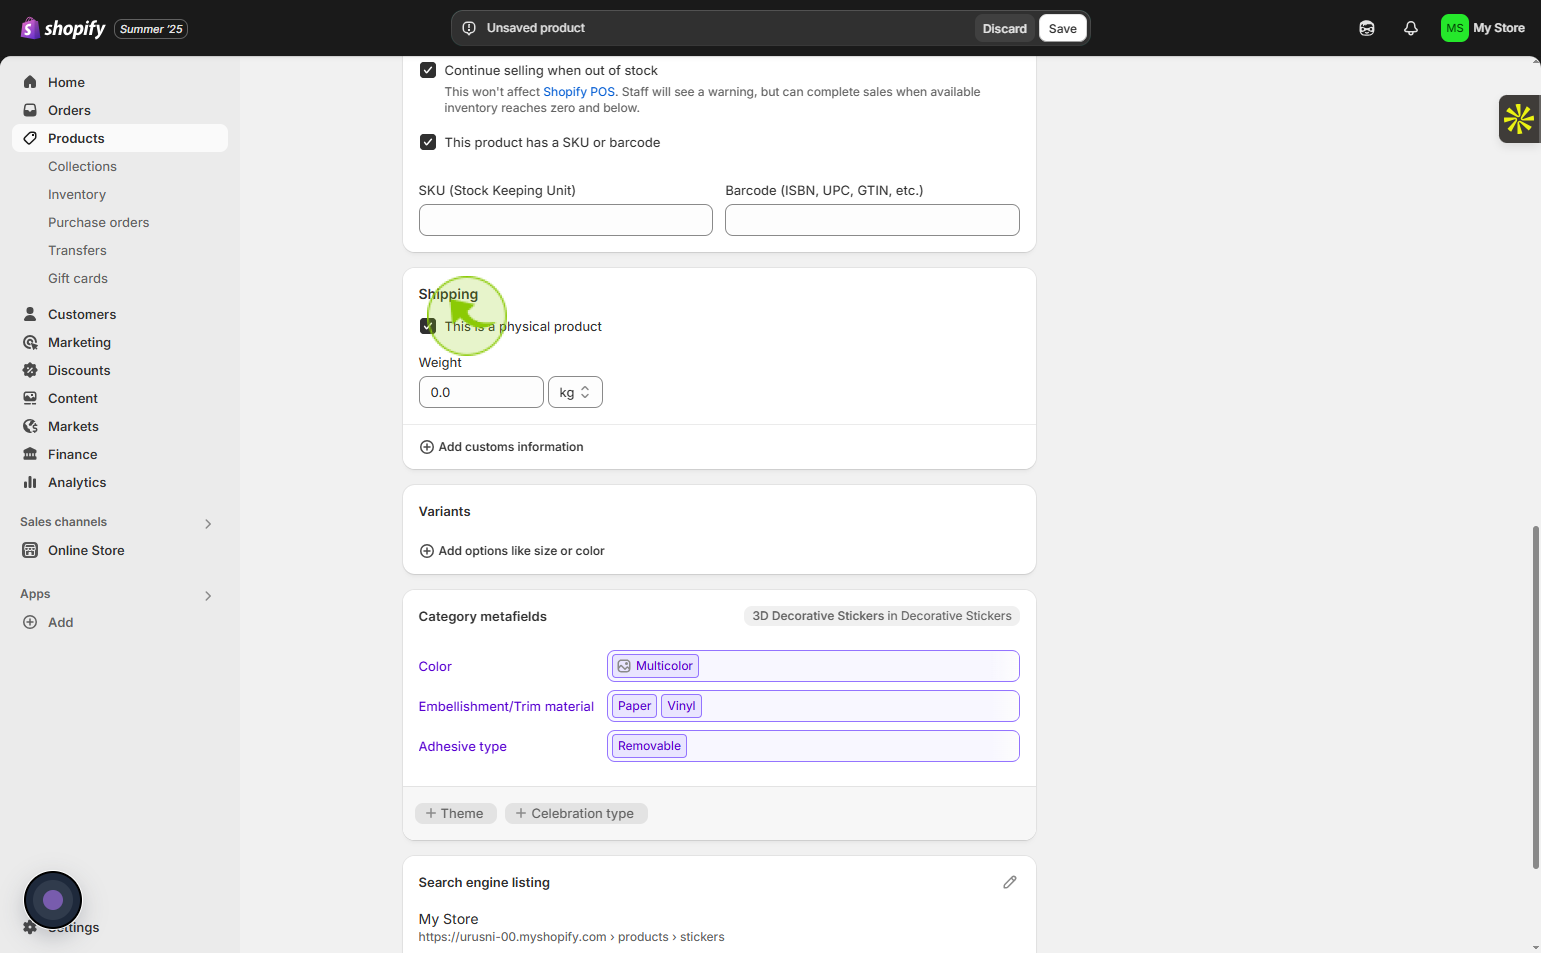Click the Paper material tag
This screenshot has width=1541, height=953.
tap(634, 706)
